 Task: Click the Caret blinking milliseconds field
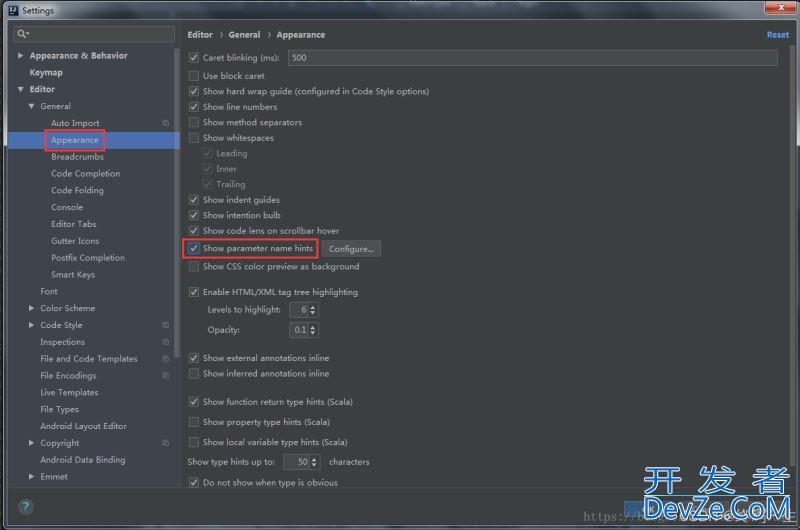(x=533, y=58)
